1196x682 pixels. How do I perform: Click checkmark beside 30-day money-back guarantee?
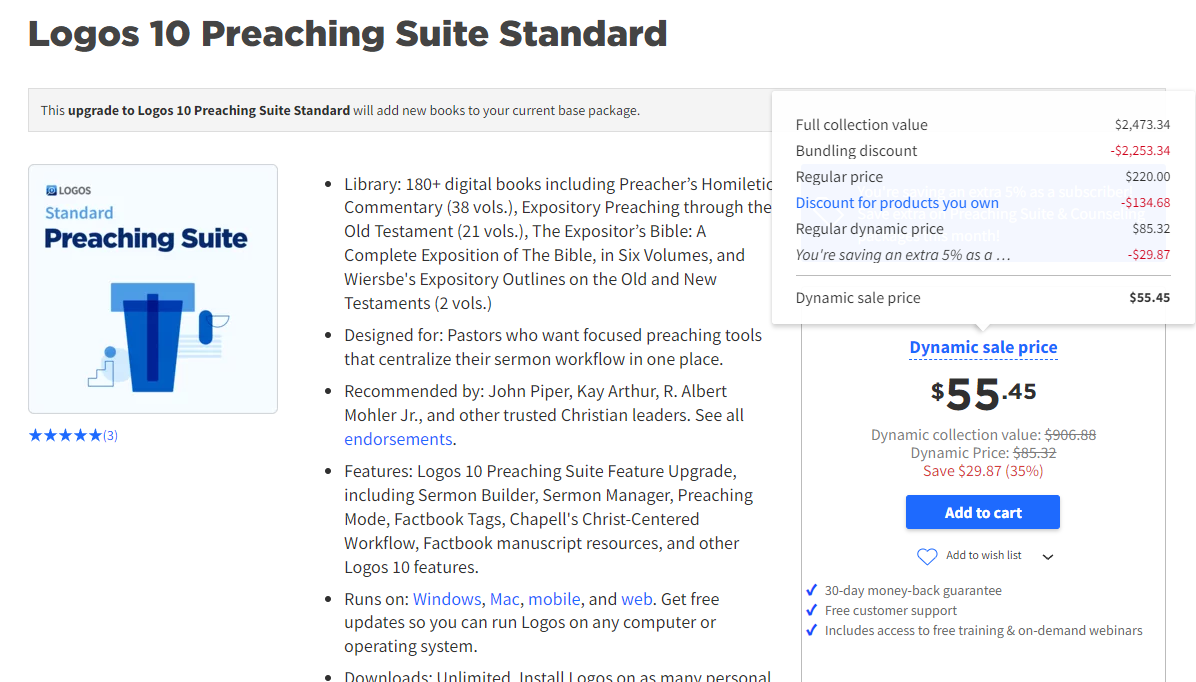[812, 590]
